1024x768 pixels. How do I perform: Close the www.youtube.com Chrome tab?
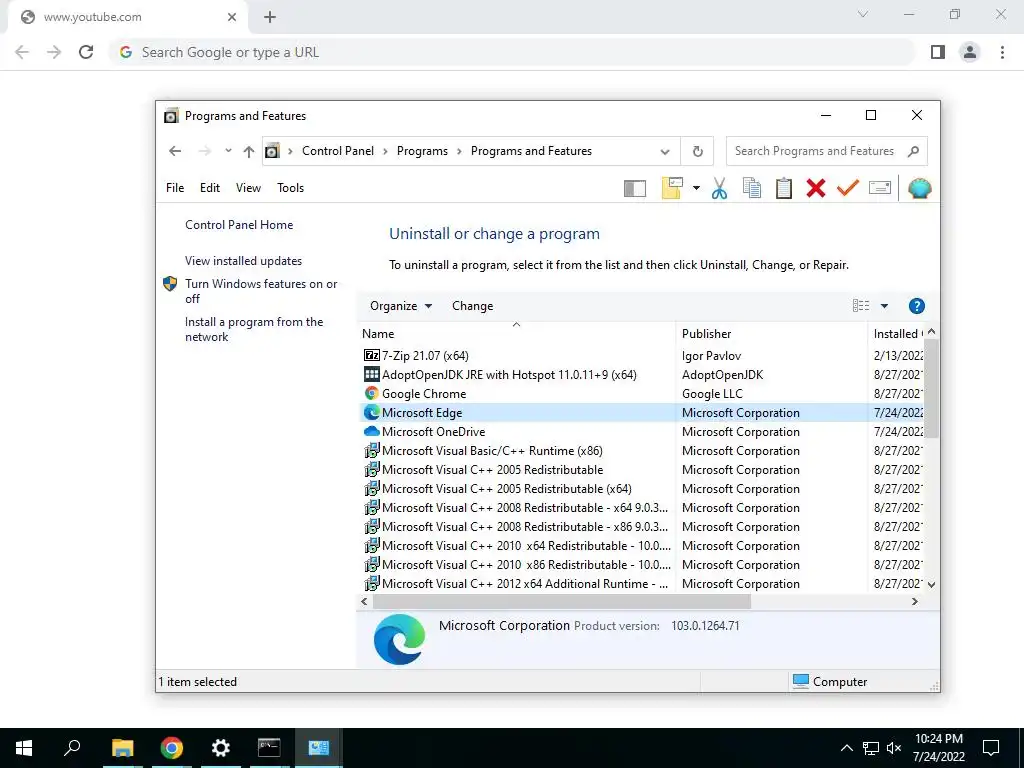232,17
